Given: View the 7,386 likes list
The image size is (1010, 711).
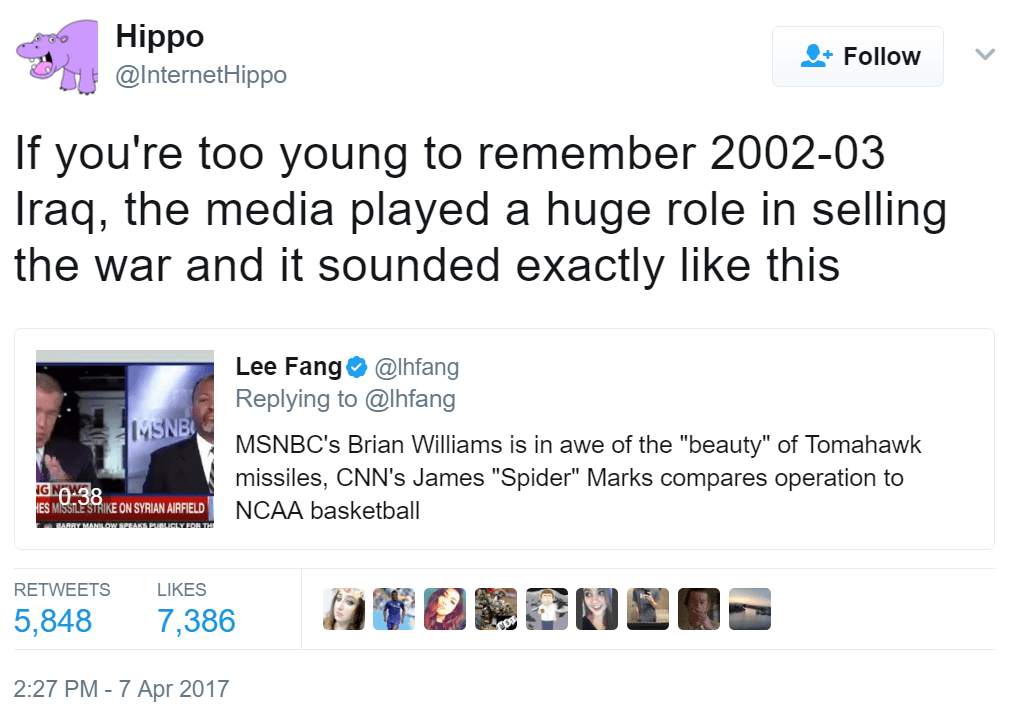Looking at the screenshot, I should point(196,620).
